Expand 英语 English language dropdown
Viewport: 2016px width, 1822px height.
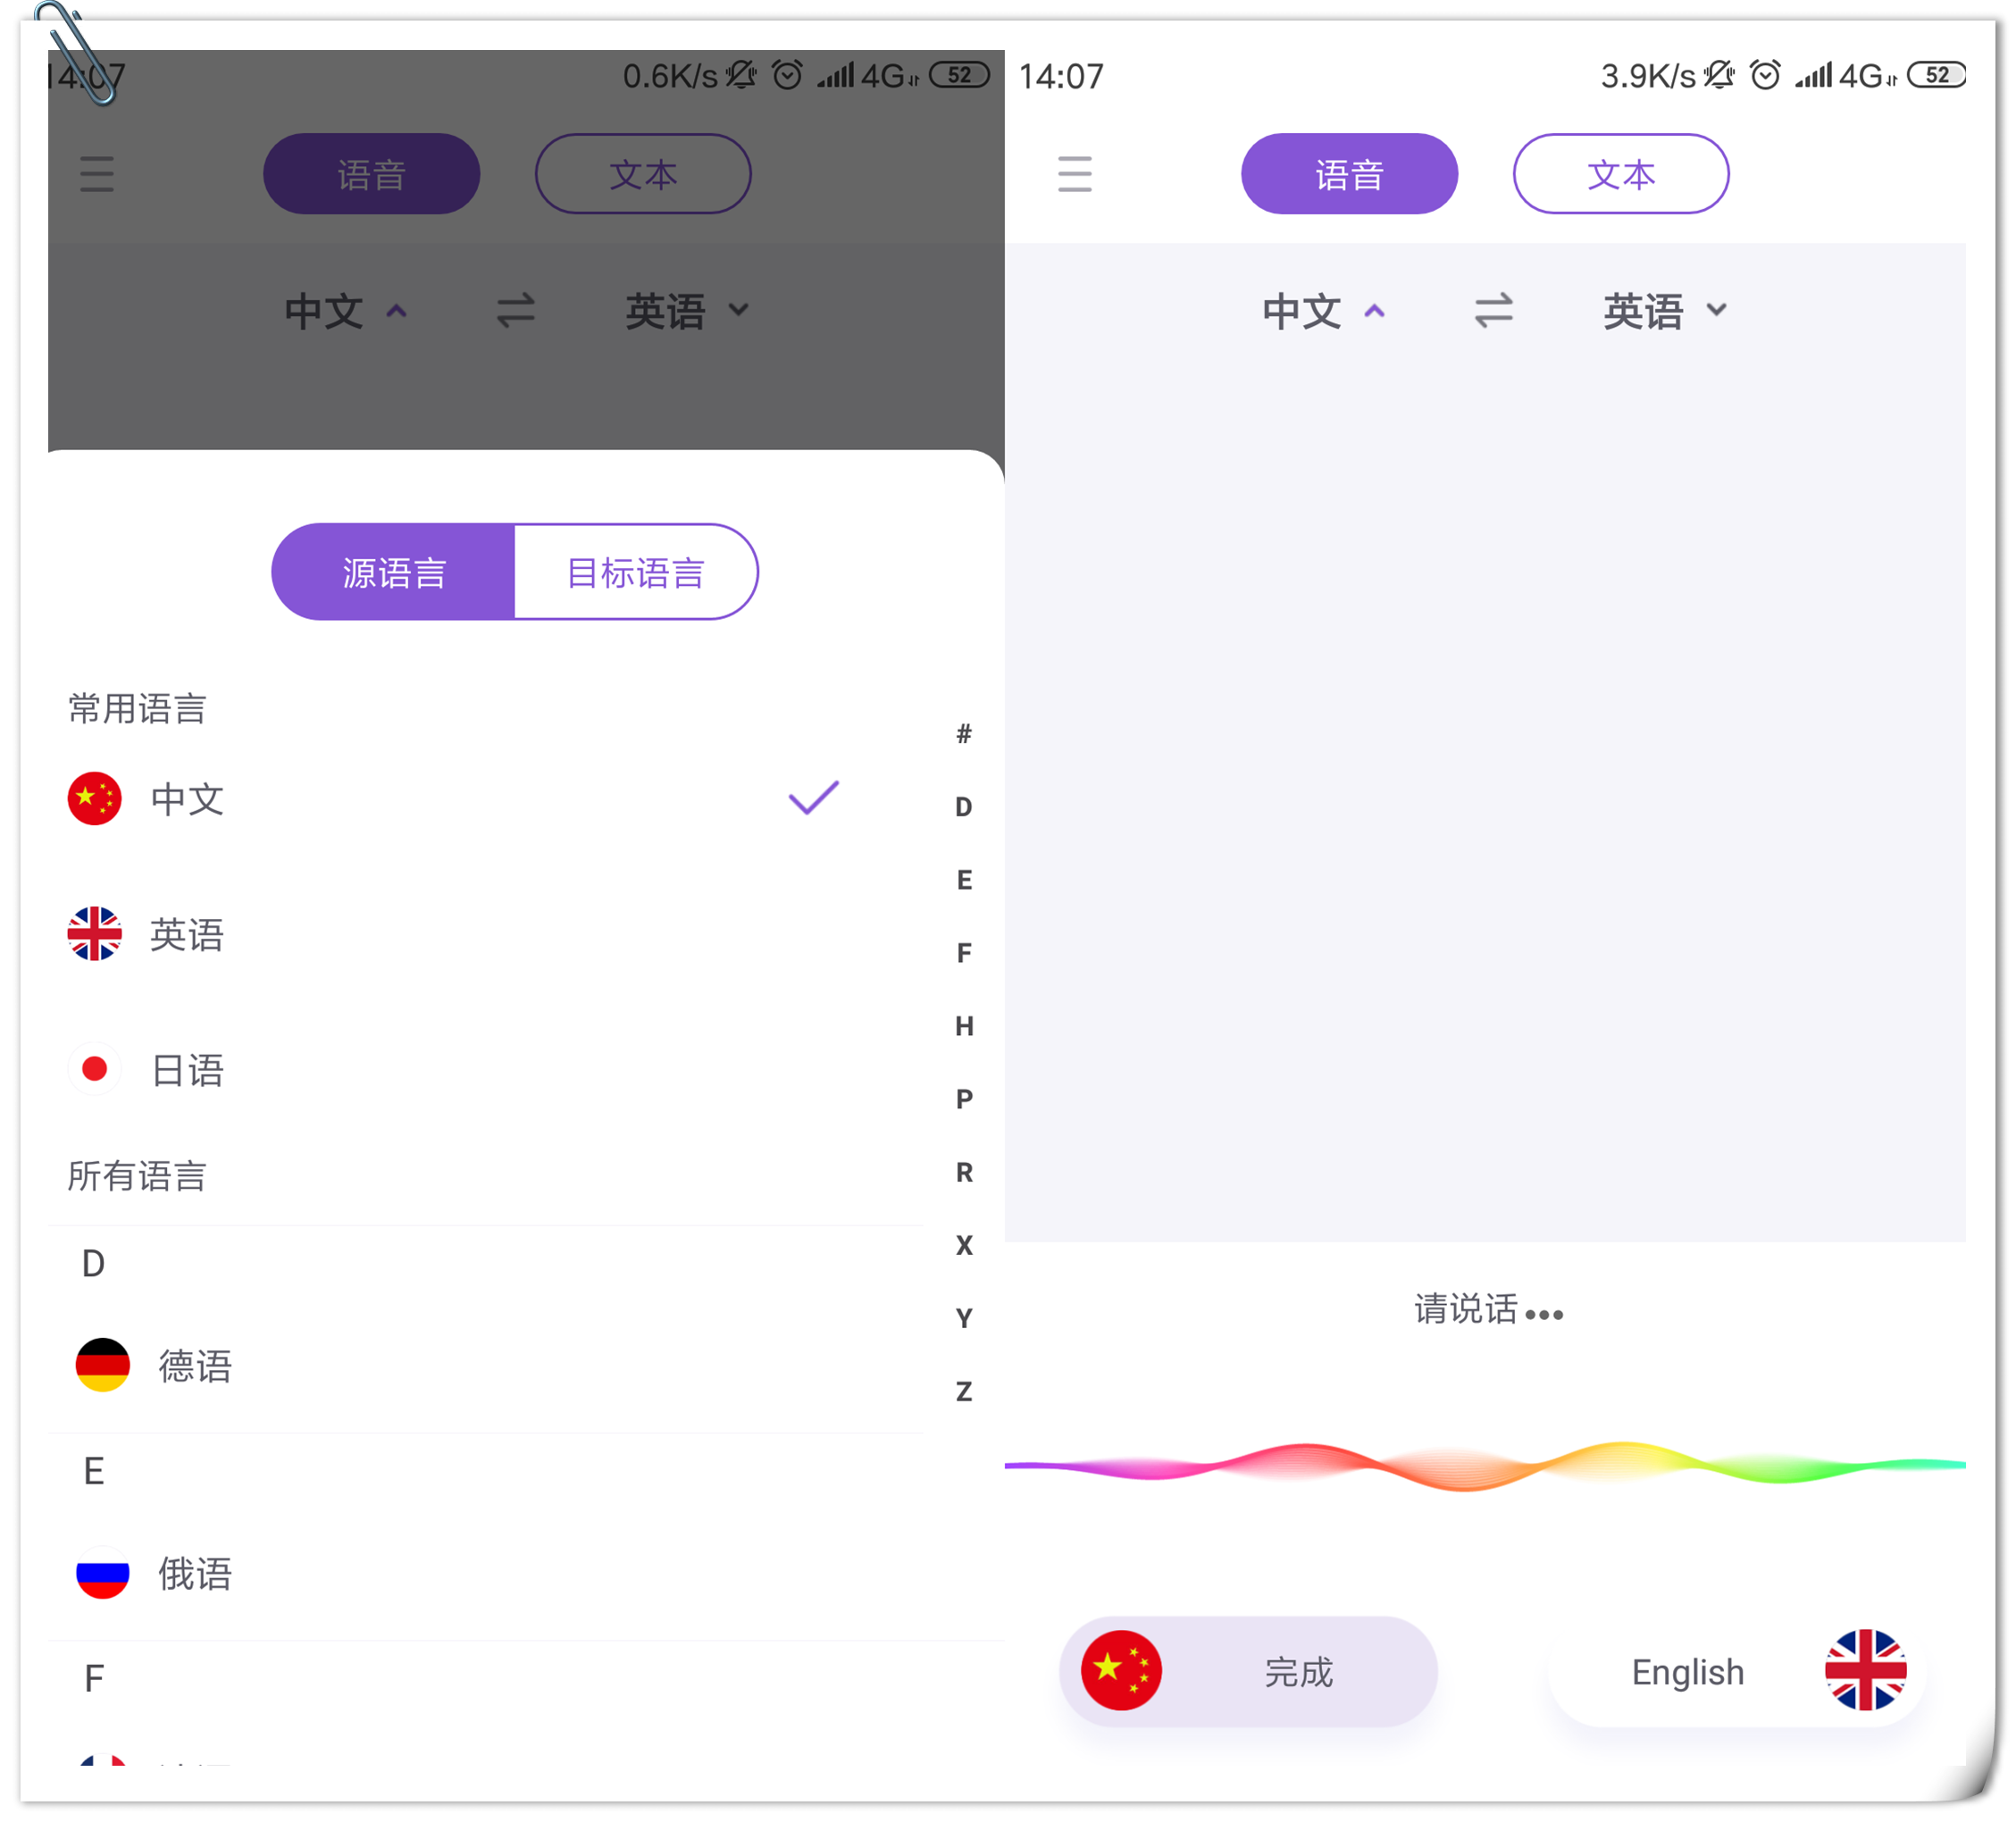(1658, 309)
